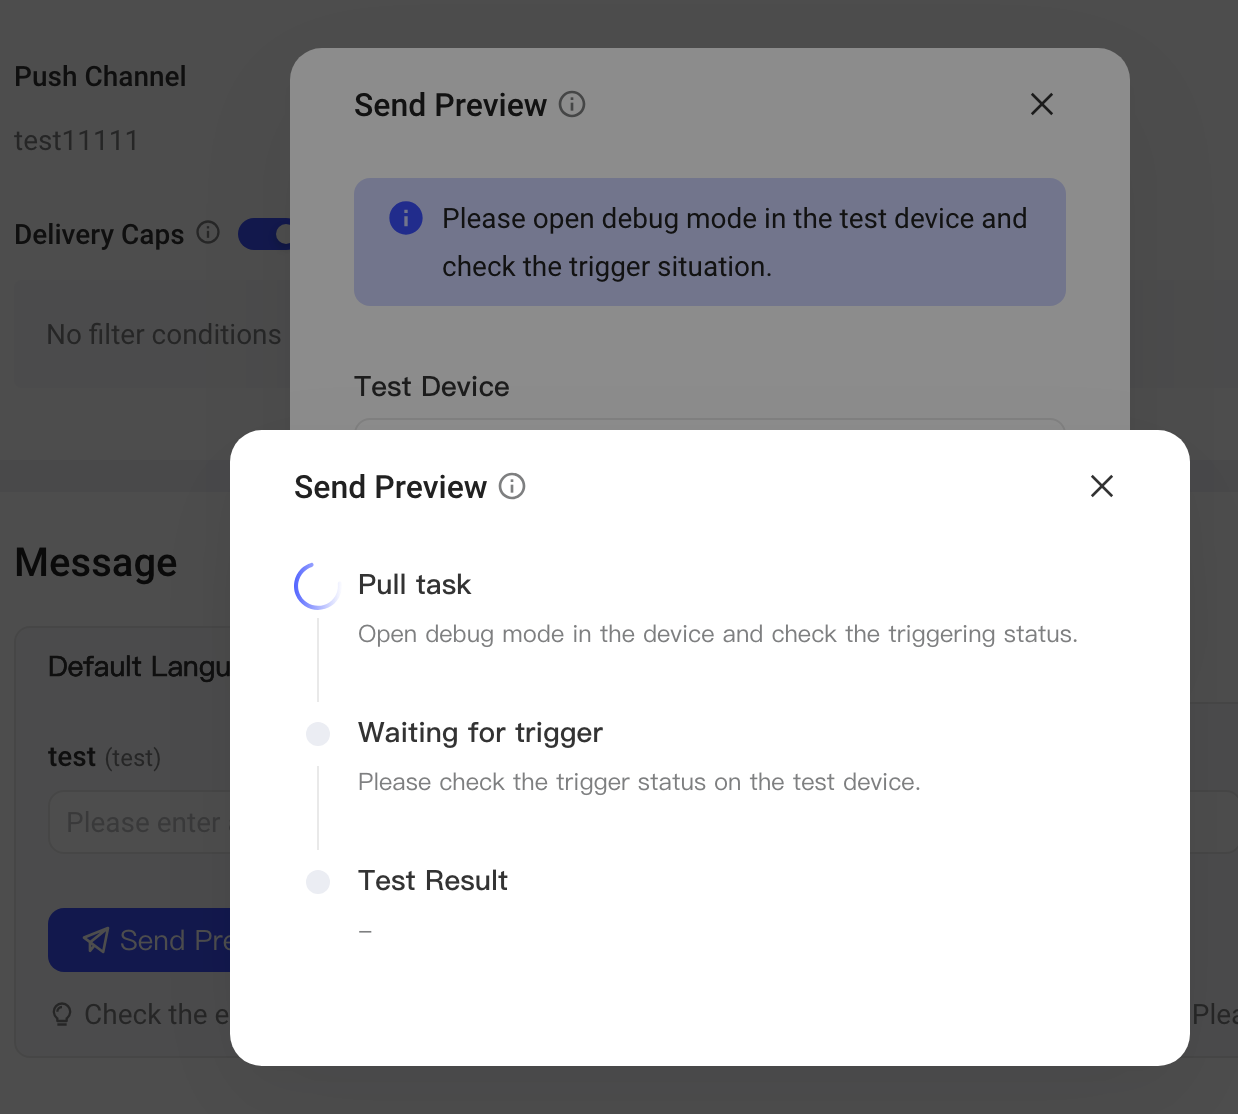Close the dimmed Send Preview dialog behind
This screenshot has width=1238, height=1114.
(x=1042, y=104)
